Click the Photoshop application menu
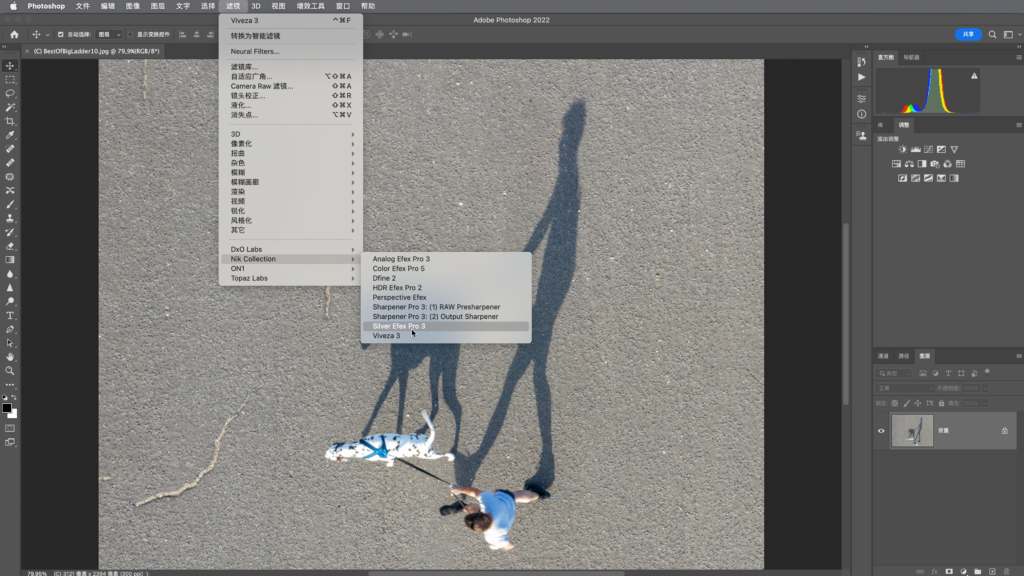 pyautogui.click(x=46, y=6)
